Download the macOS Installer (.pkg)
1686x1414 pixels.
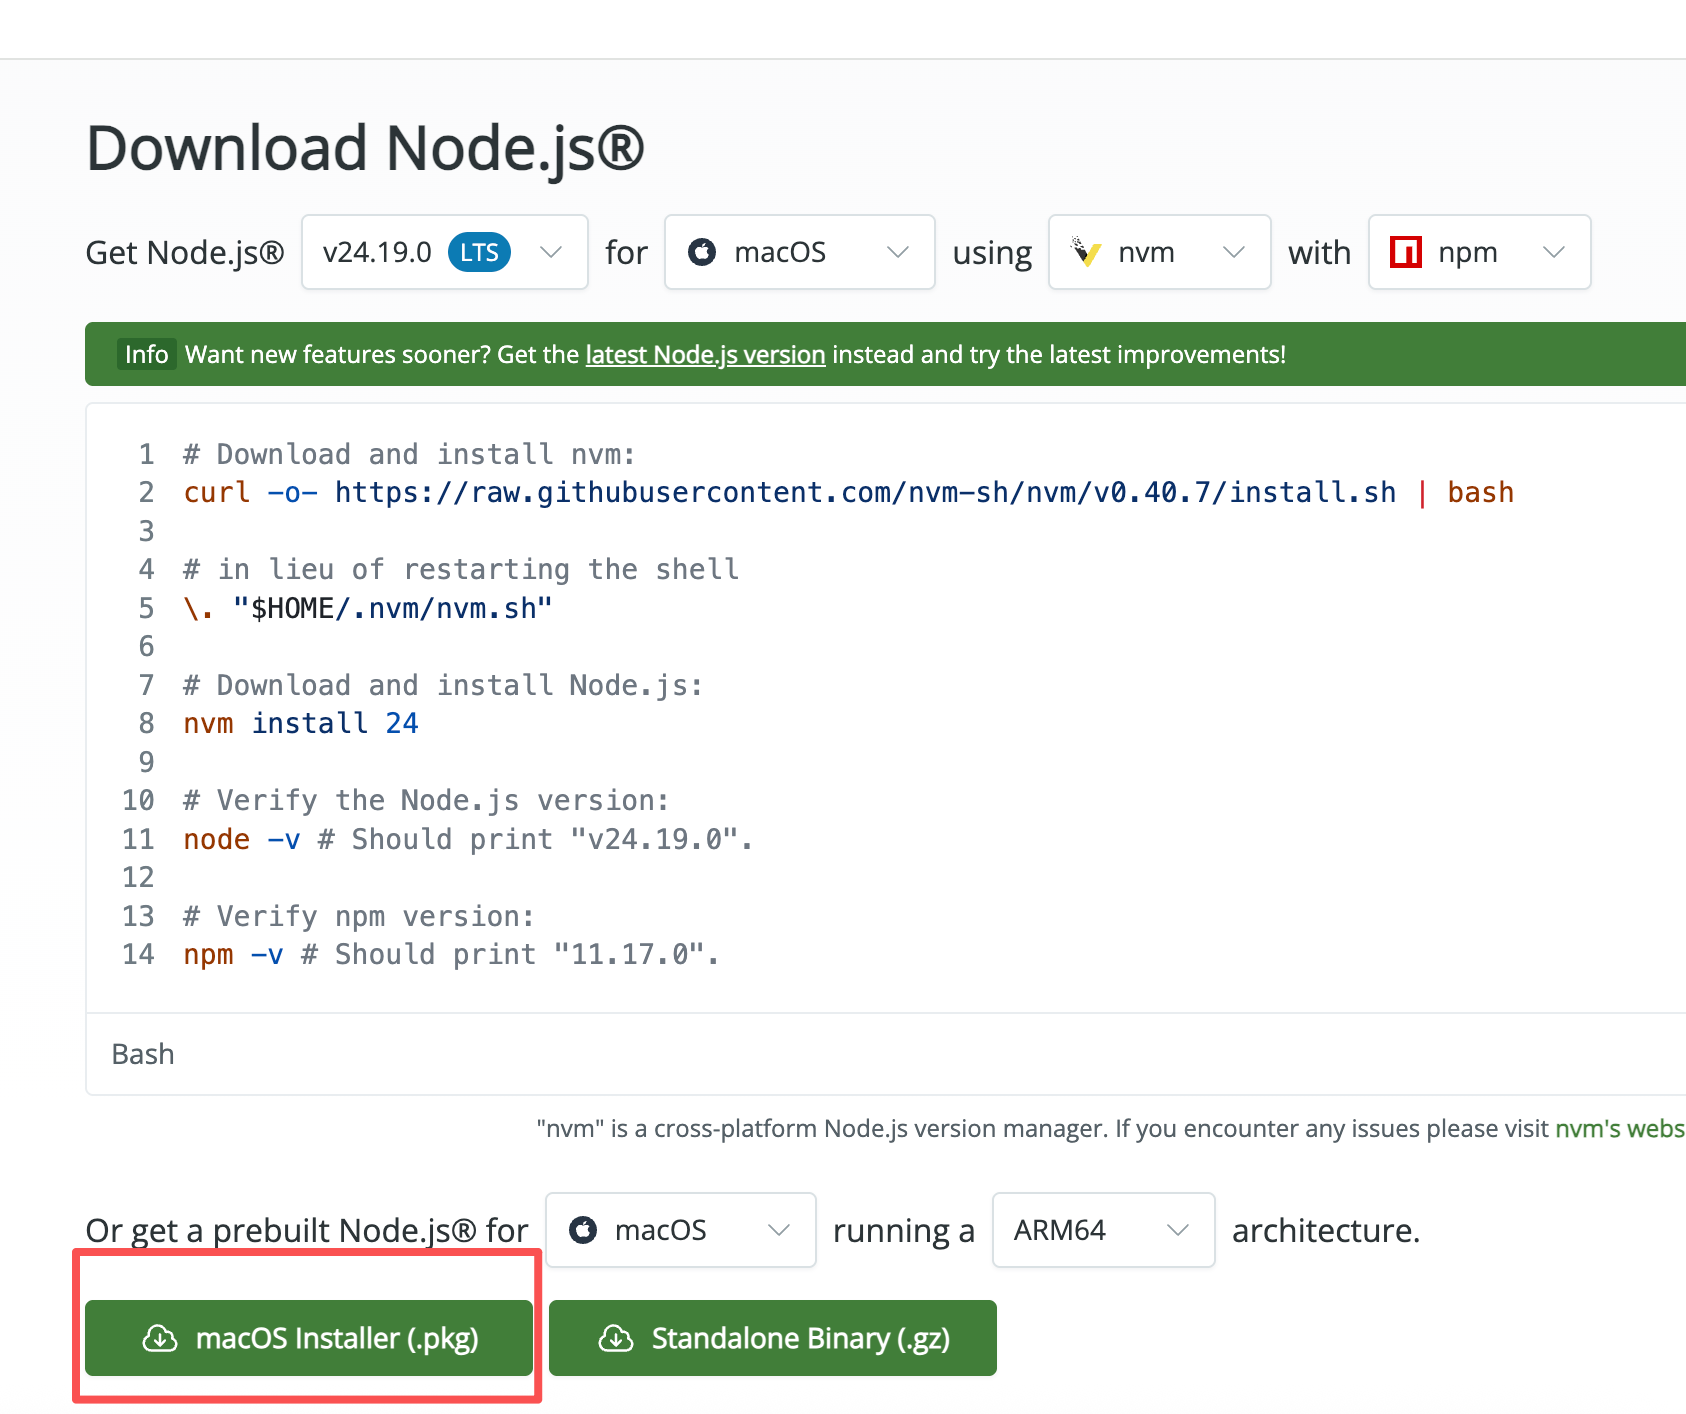tap(309, 1338)
